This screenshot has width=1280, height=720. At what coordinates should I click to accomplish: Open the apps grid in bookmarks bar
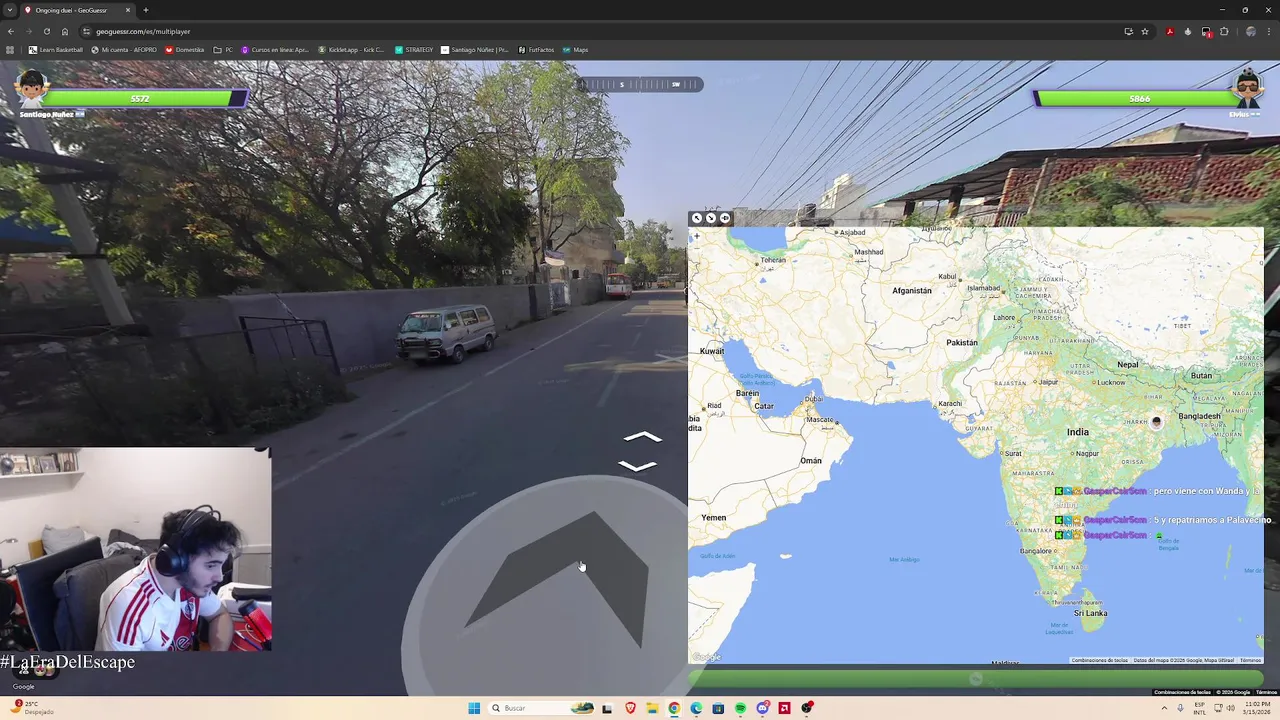tap(10, 50)
